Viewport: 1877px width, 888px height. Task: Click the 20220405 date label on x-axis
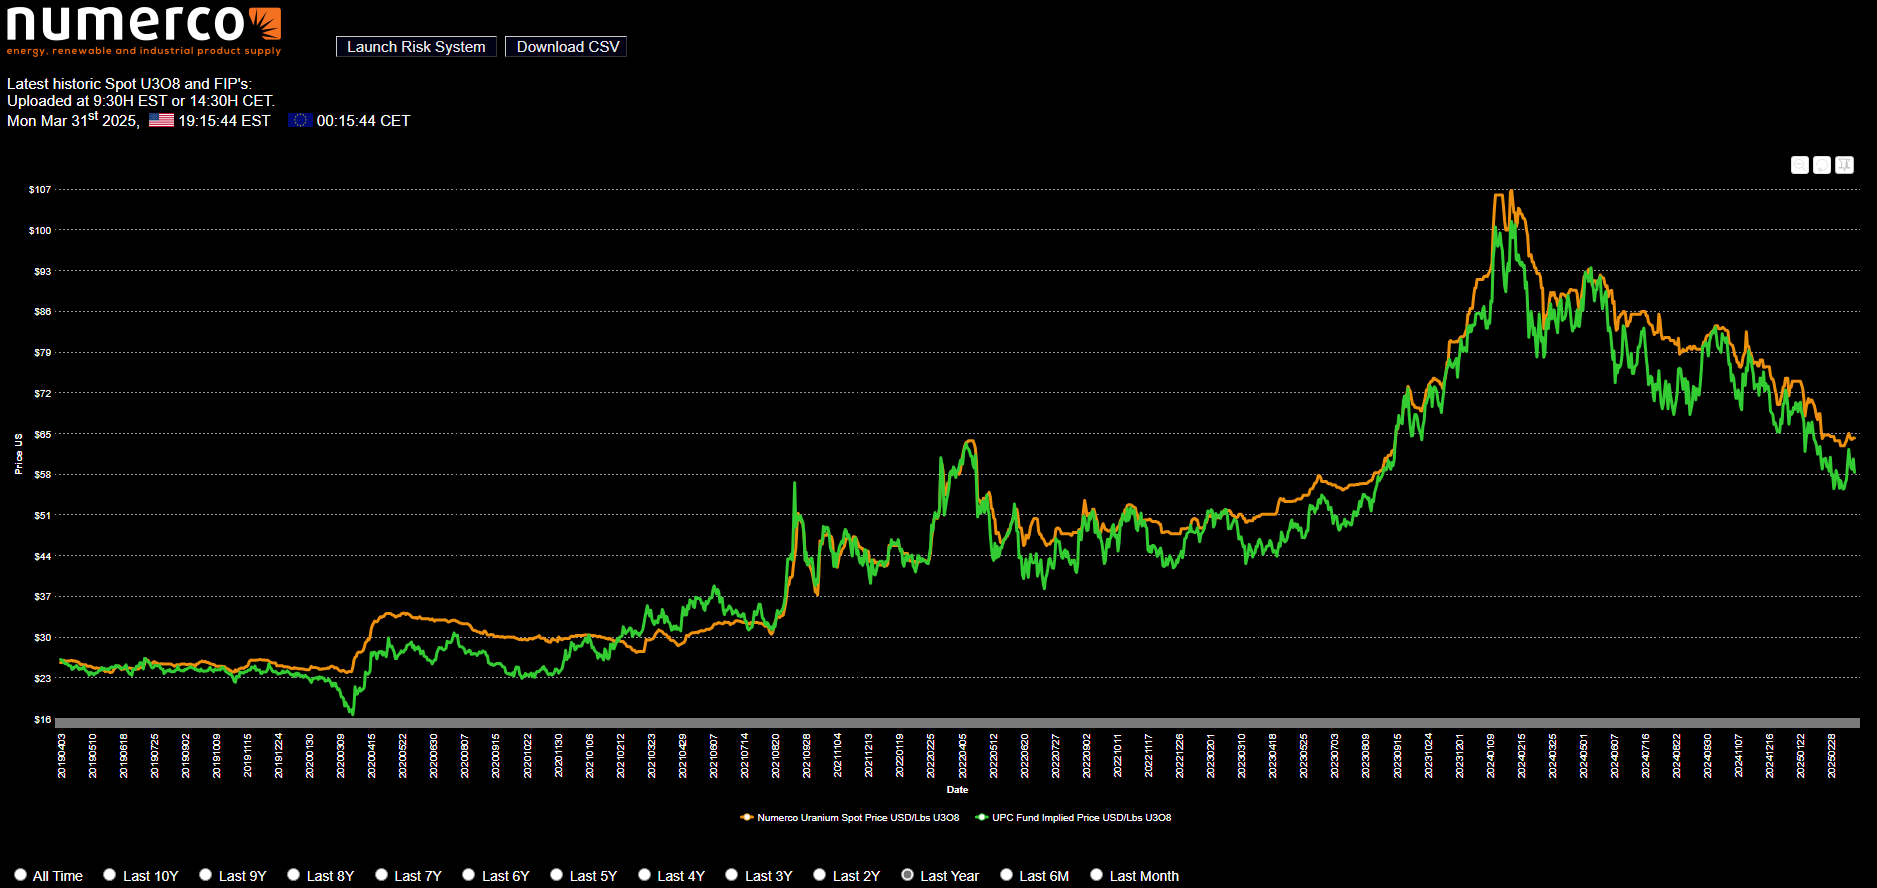click(x=963, y=756)
